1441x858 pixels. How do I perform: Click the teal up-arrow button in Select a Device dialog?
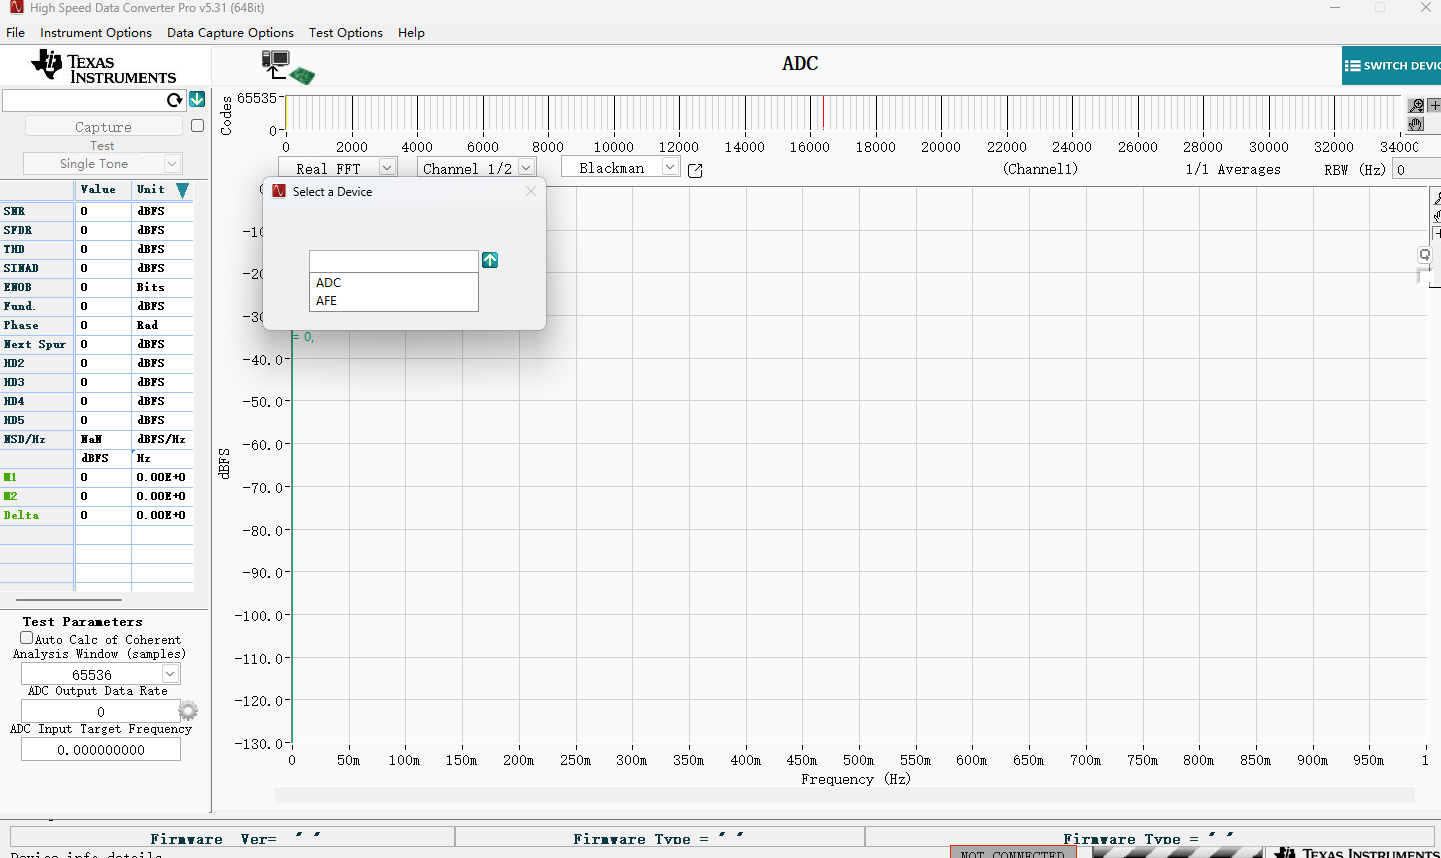tap(490, 260)
